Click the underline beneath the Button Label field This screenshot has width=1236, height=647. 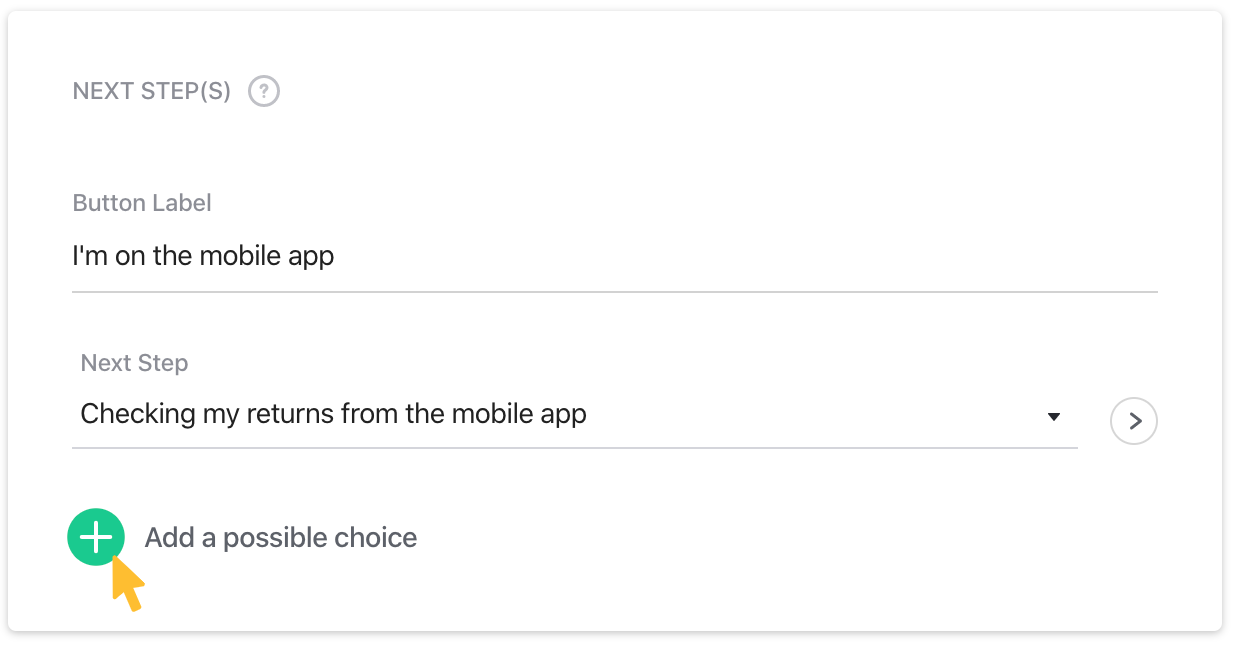point(614,292)
